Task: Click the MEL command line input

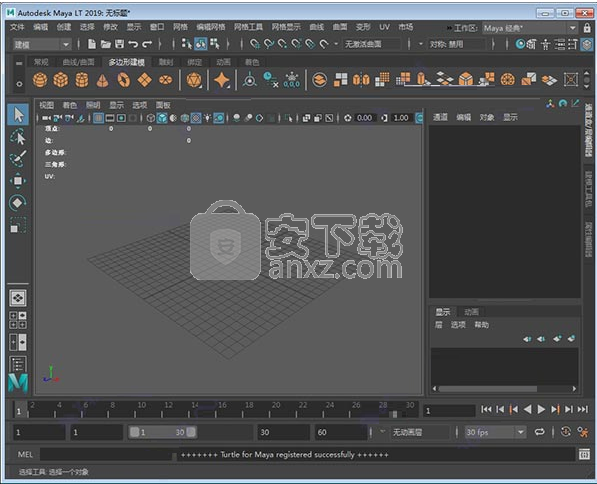Action: [x=106, y=454]
